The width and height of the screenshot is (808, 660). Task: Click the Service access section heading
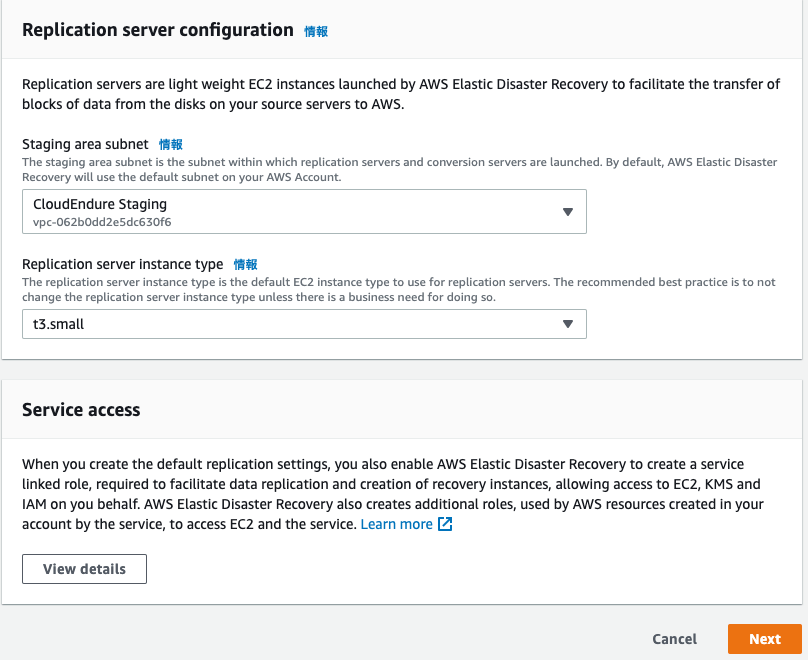(x=81, y=410)
